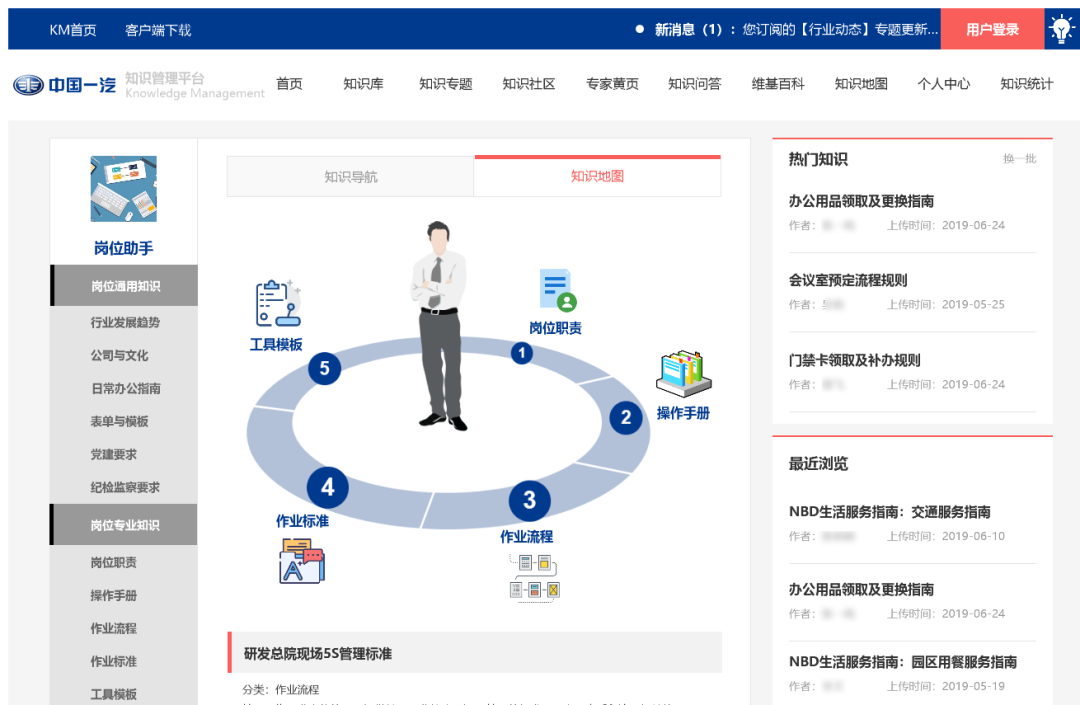Click the 分类：作业流程 label
This screenshot has height=705, width=1080.
(x=280, y=689)
